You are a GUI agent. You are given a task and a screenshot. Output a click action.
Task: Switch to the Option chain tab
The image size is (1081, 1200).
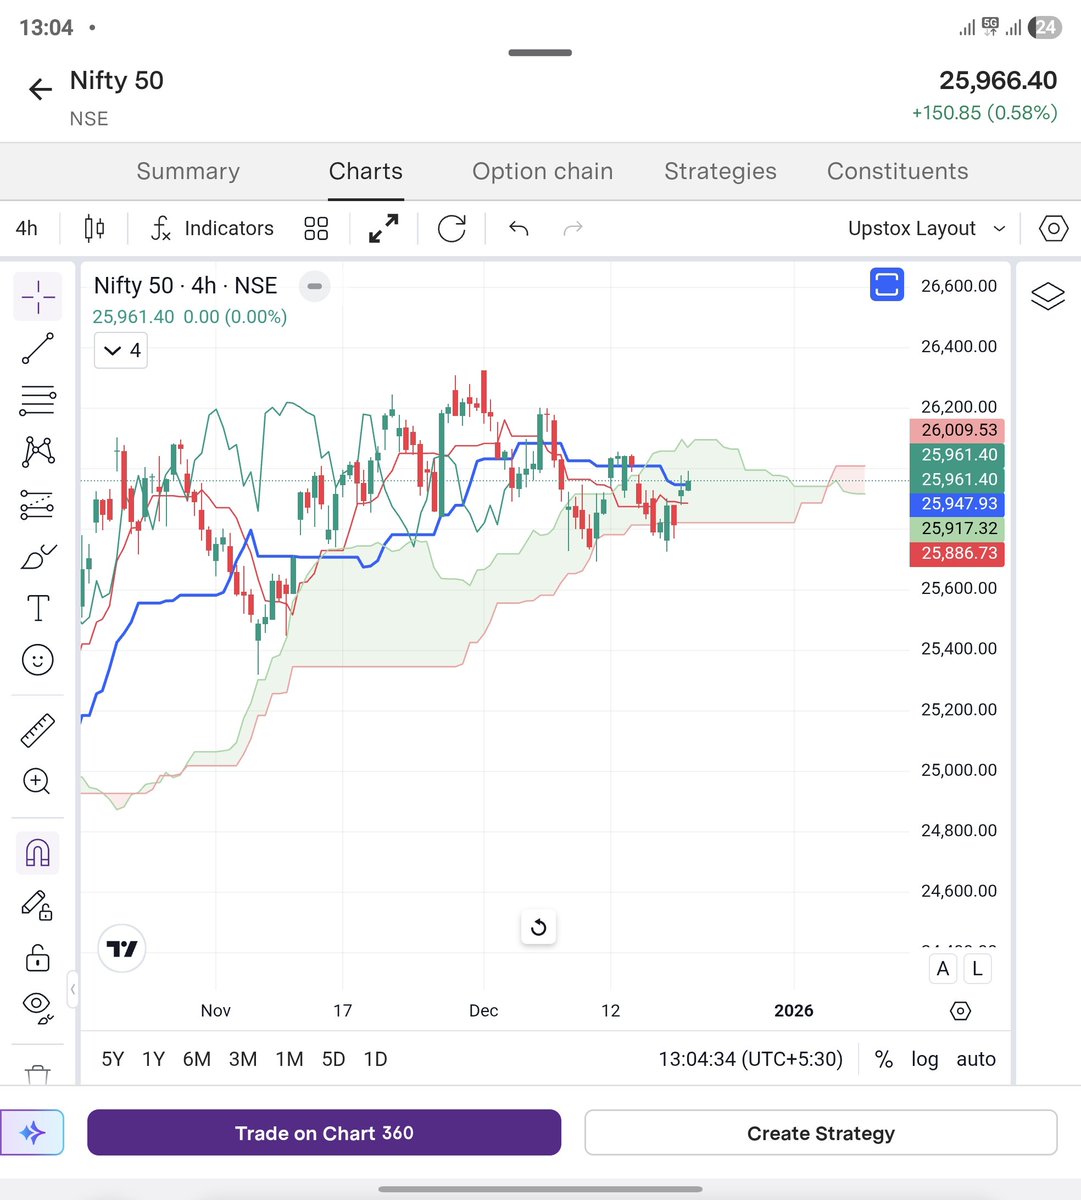click(543, 171)
